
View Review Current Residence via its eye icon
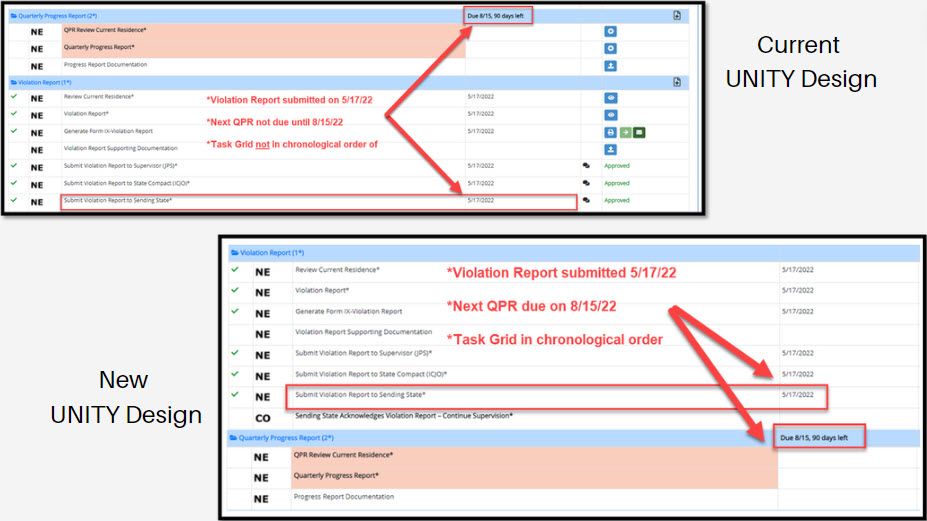[611, 98]
